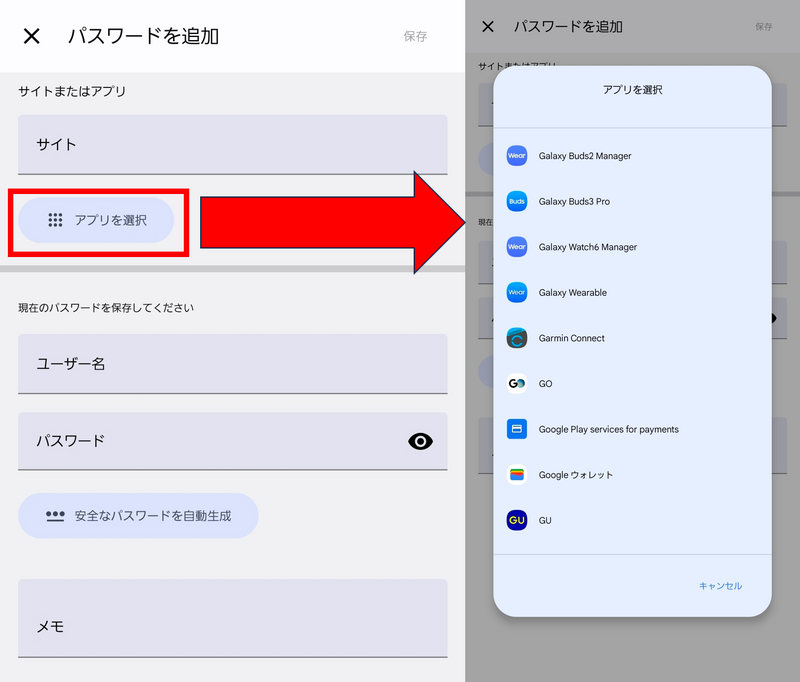Close the パスワードを追加 screen on the left
Screen dimensions: 800x682
pos(32,36)
